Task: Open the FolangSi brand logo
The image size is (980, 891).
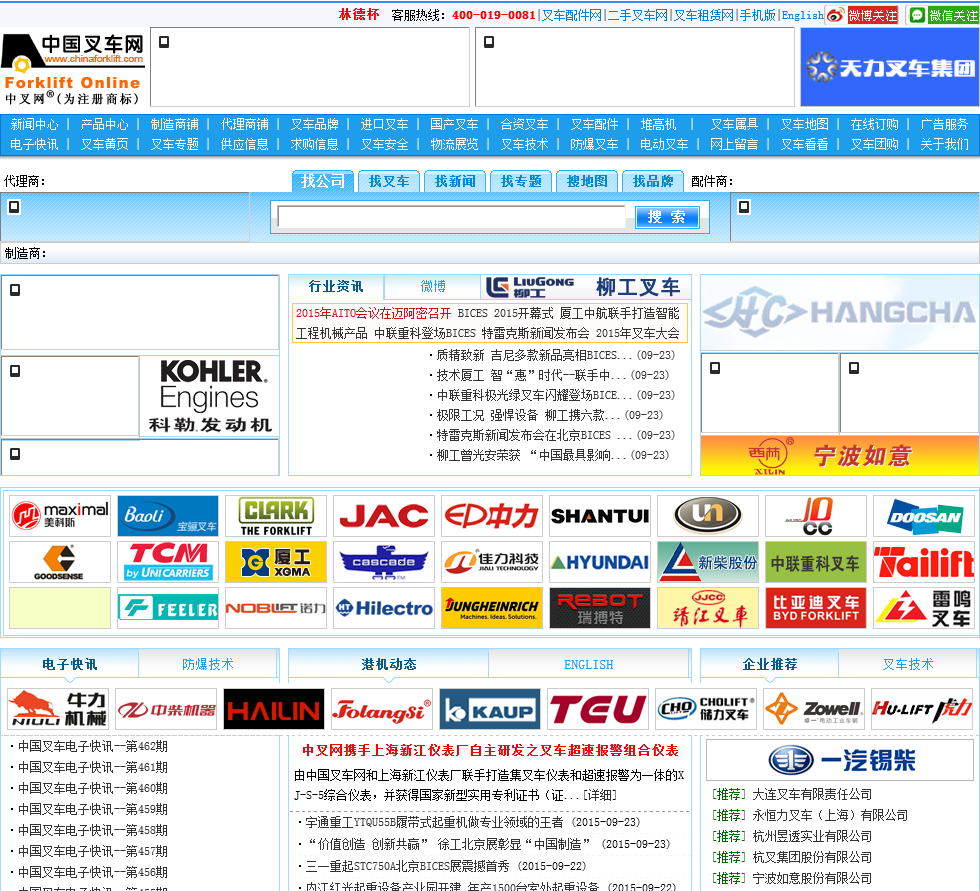Action: pos(382,709)
